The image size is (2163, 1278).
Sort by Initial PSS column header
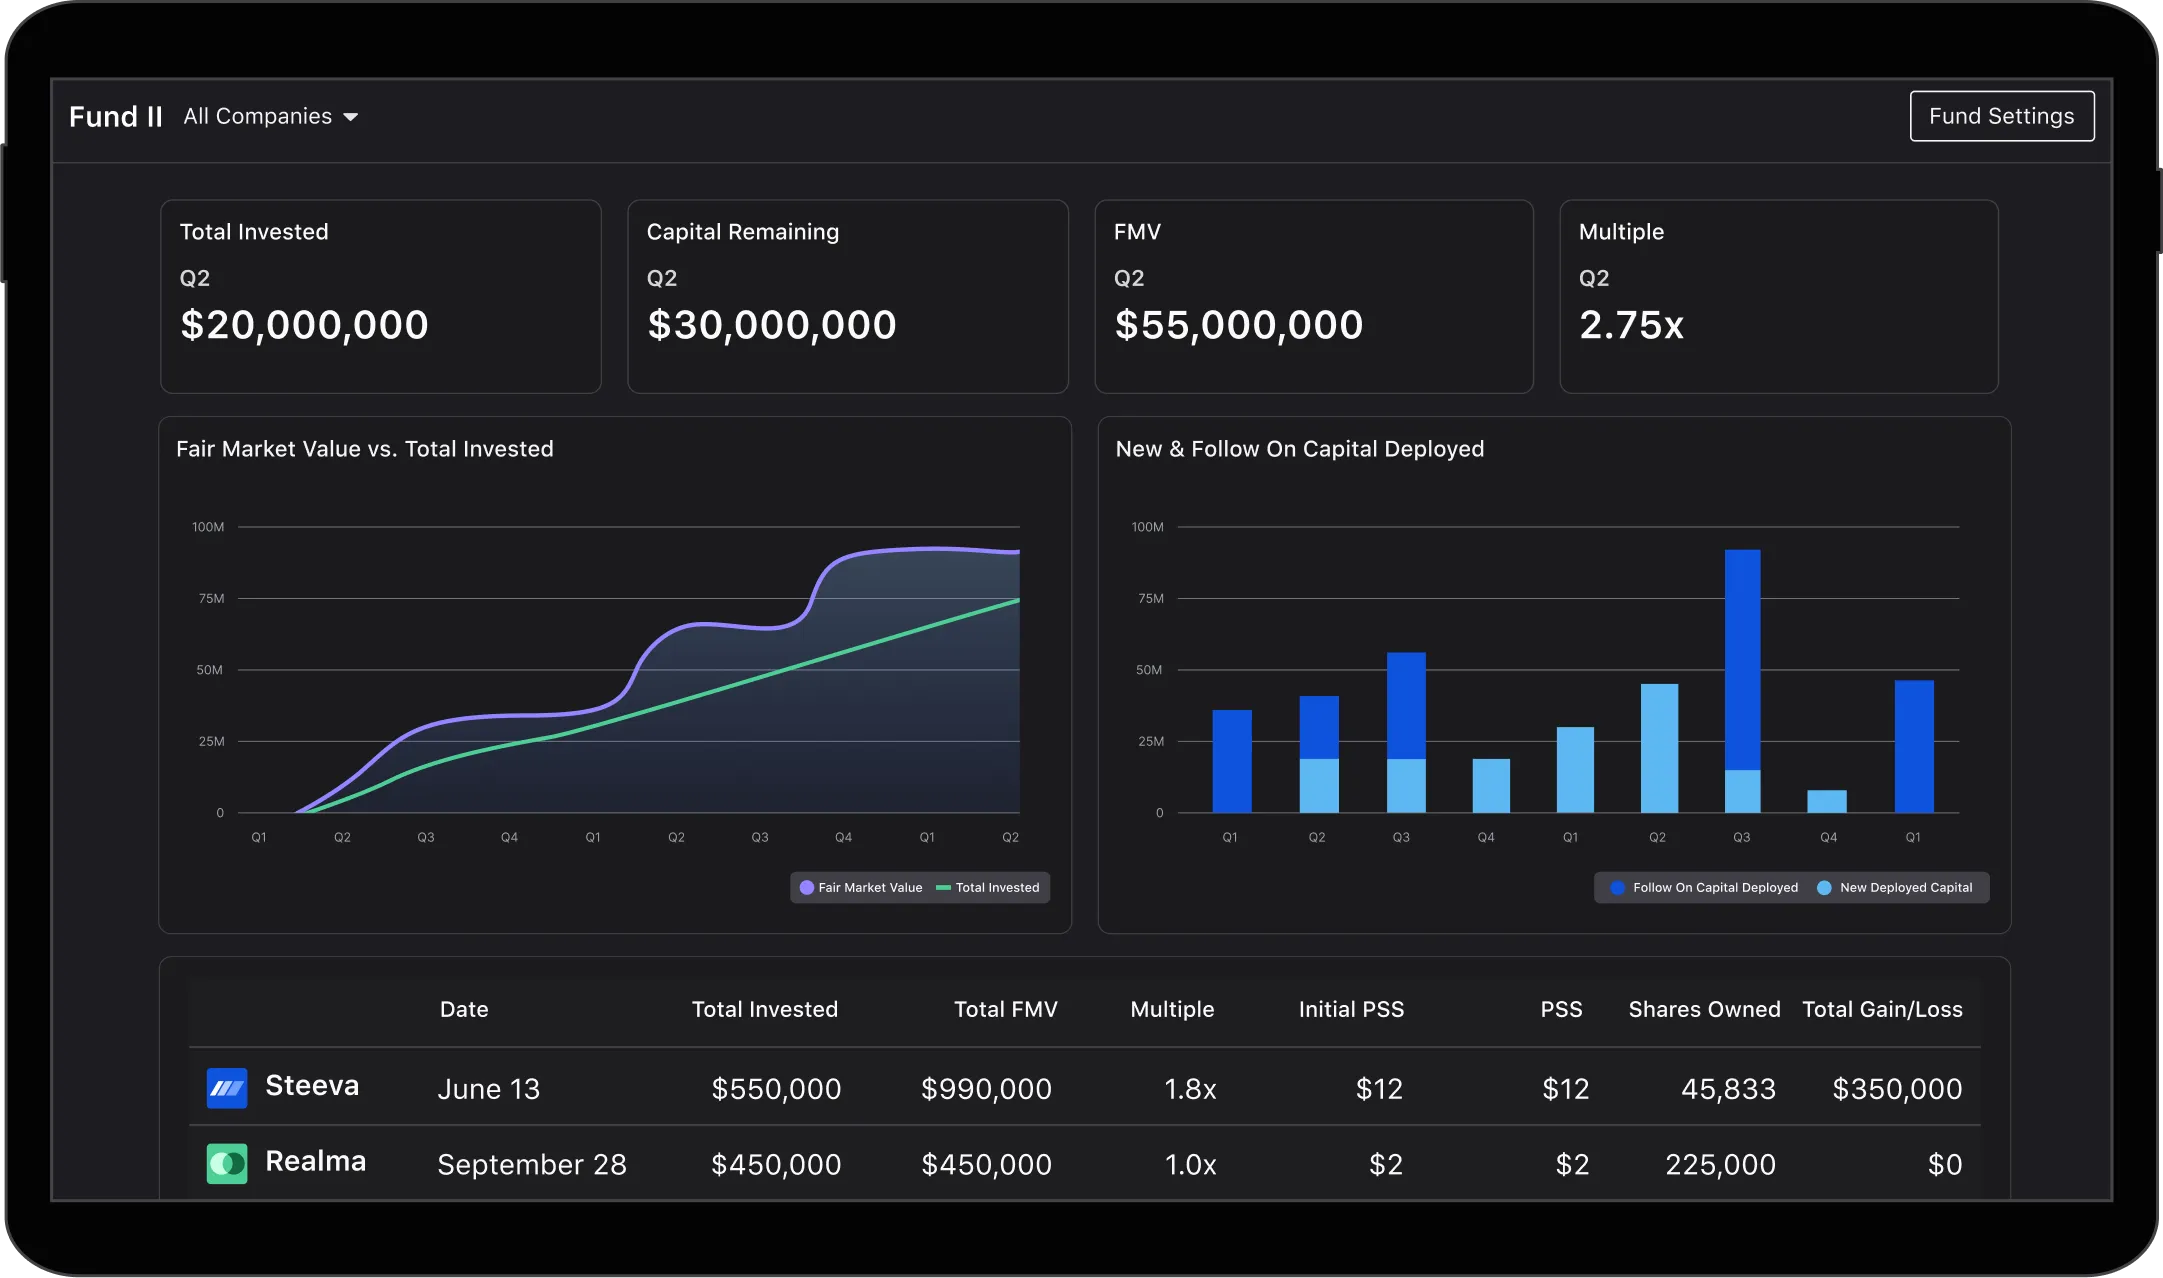[1351, 1010]
